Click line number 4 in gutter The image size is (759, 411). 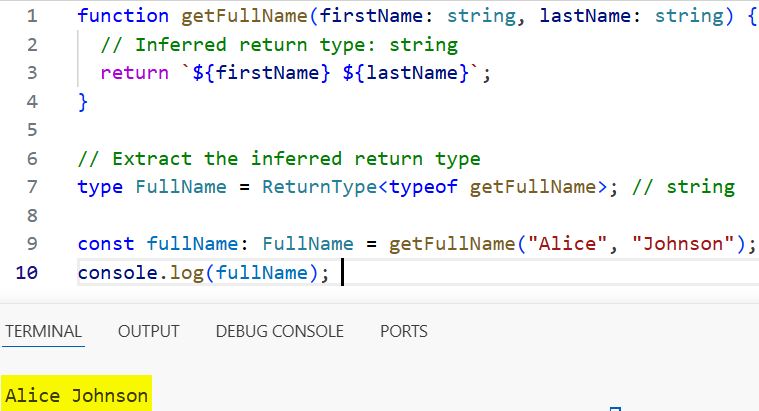click(32, 102)
